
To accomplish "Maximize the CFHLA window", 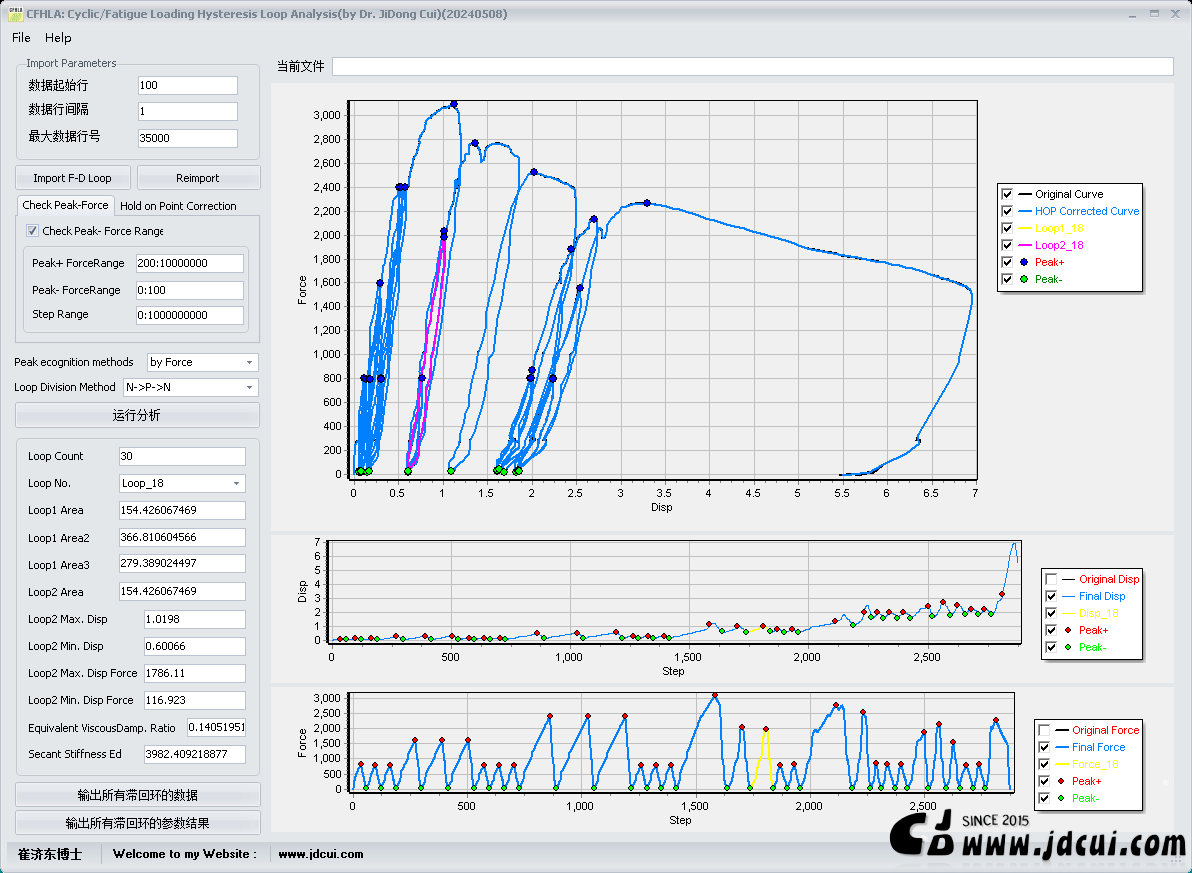I will 1154,14.
